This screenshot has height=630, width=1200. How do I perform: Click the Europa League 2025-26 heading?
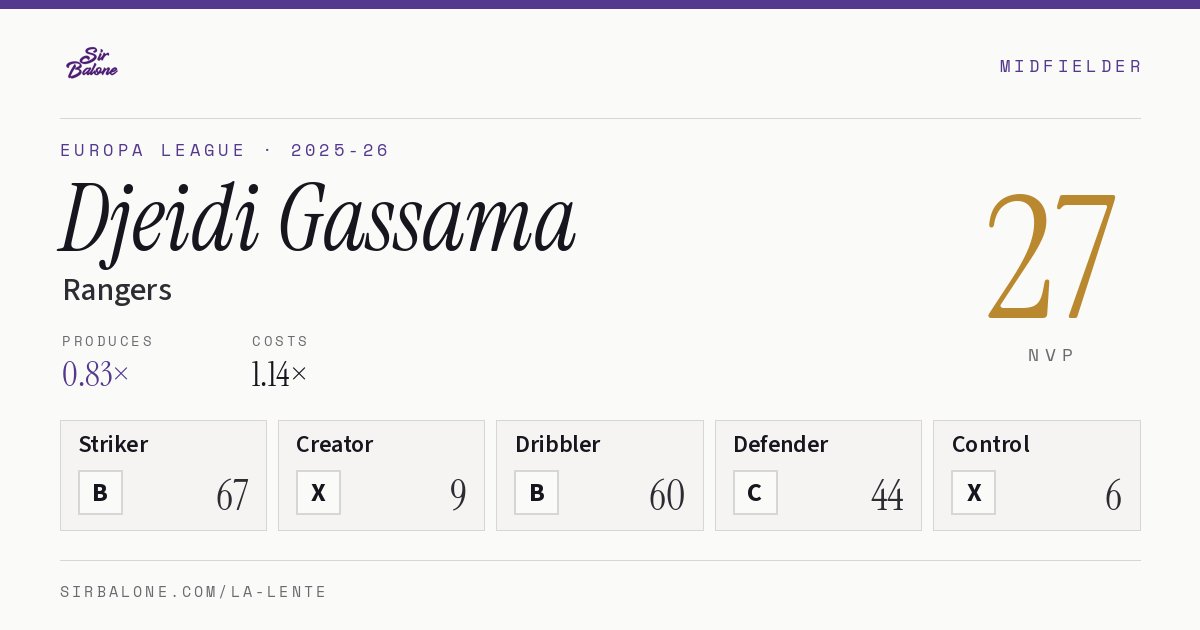(225, 150)
